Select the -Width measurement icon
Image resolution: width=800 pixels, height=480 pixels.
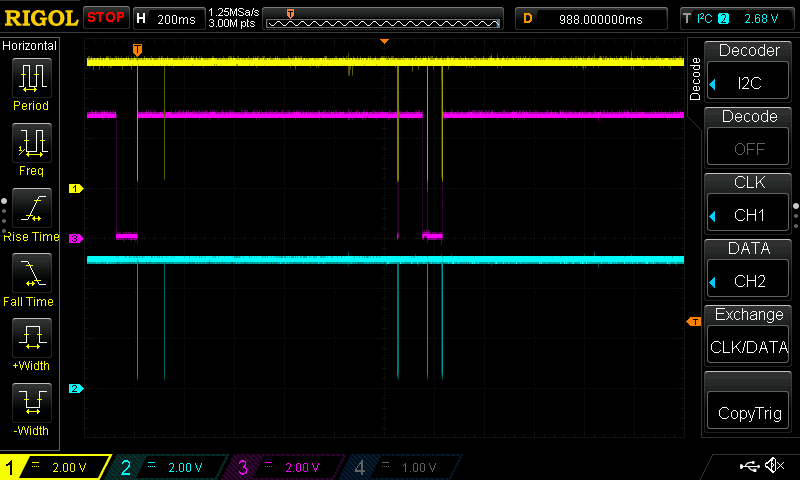click(31, 409)
